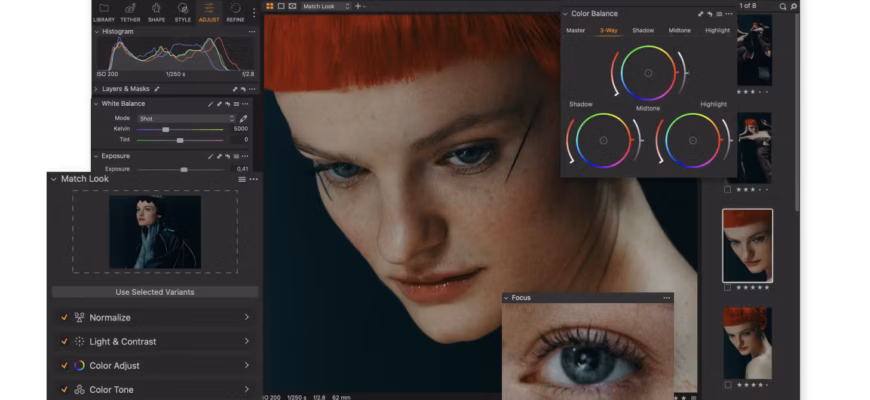Click brush icon beside Layers & Masks
Viewport: 870px width, 400px height.
(156, 89)
